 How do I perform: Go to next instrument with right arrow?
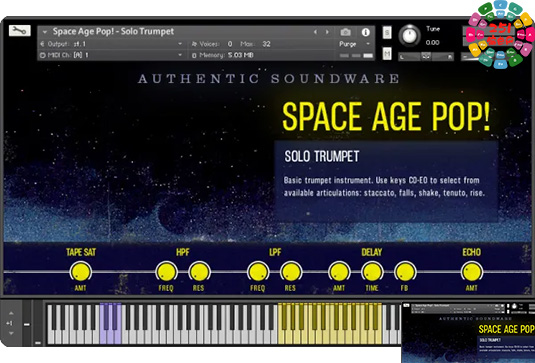pyautogui.click(x=327, y=32)
